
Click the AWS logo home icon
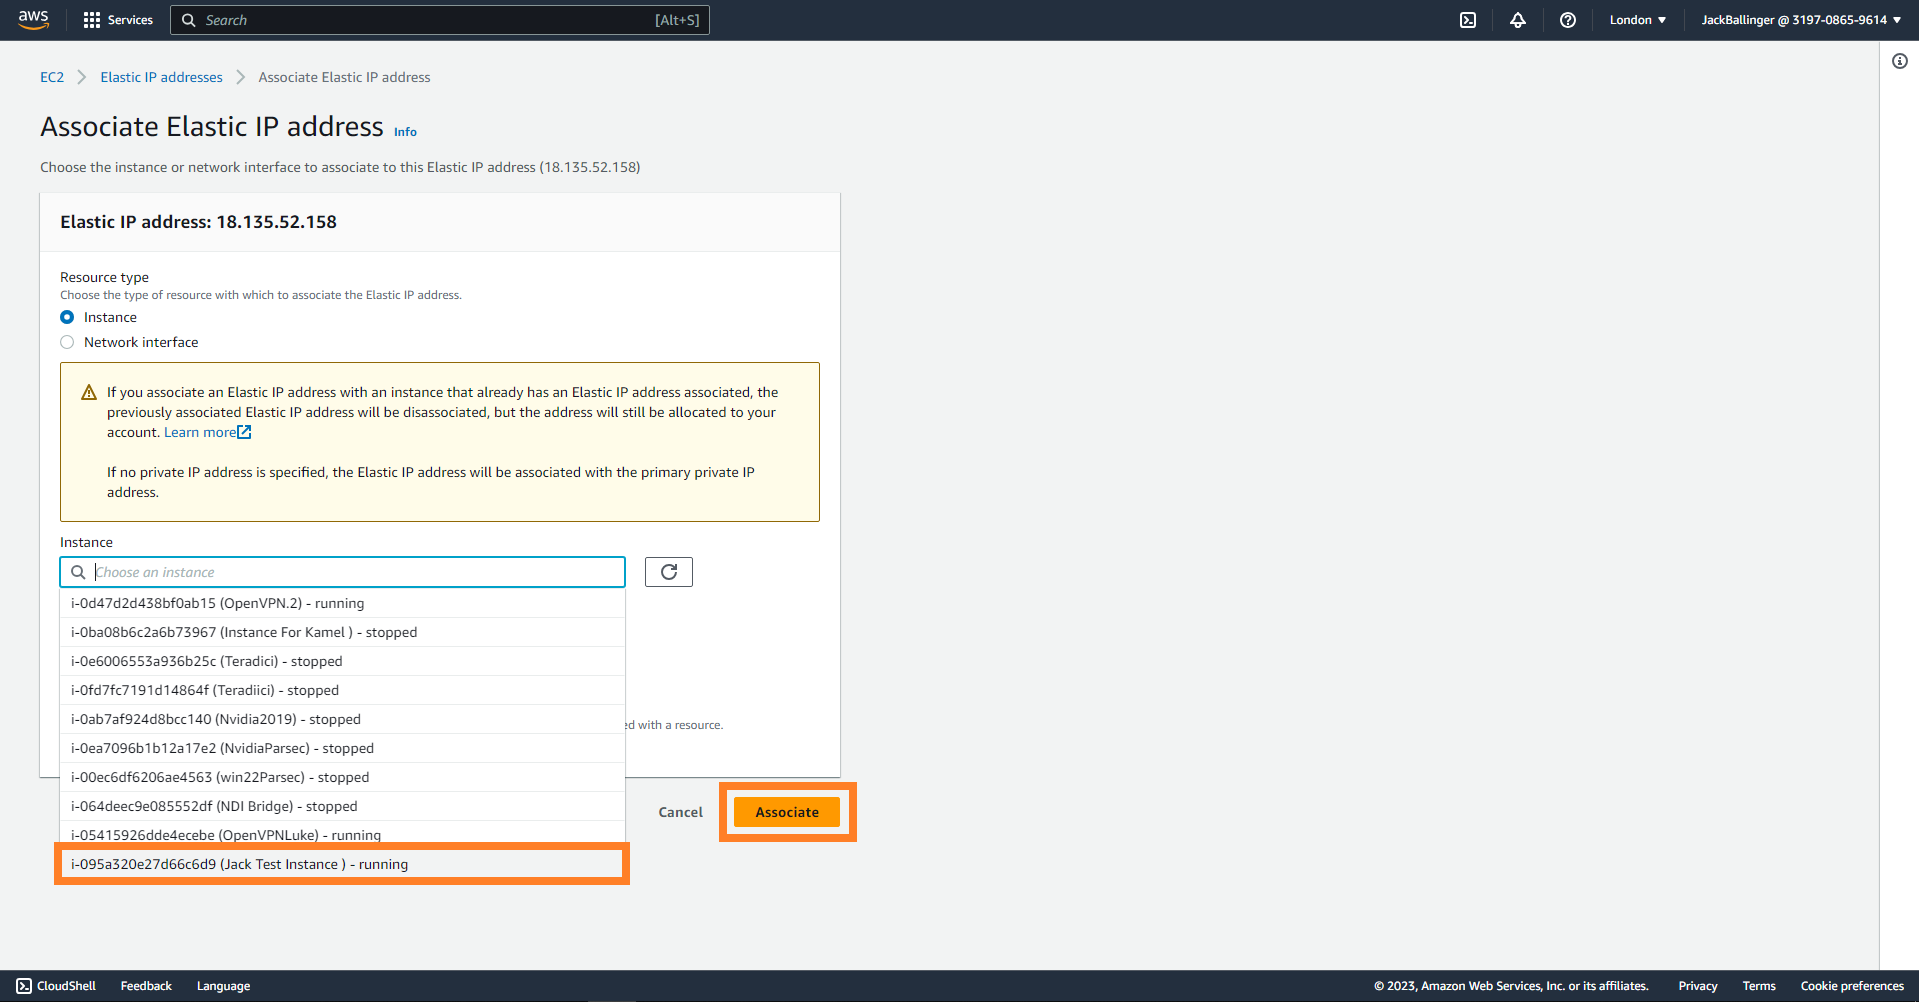(x=33, y=20)
